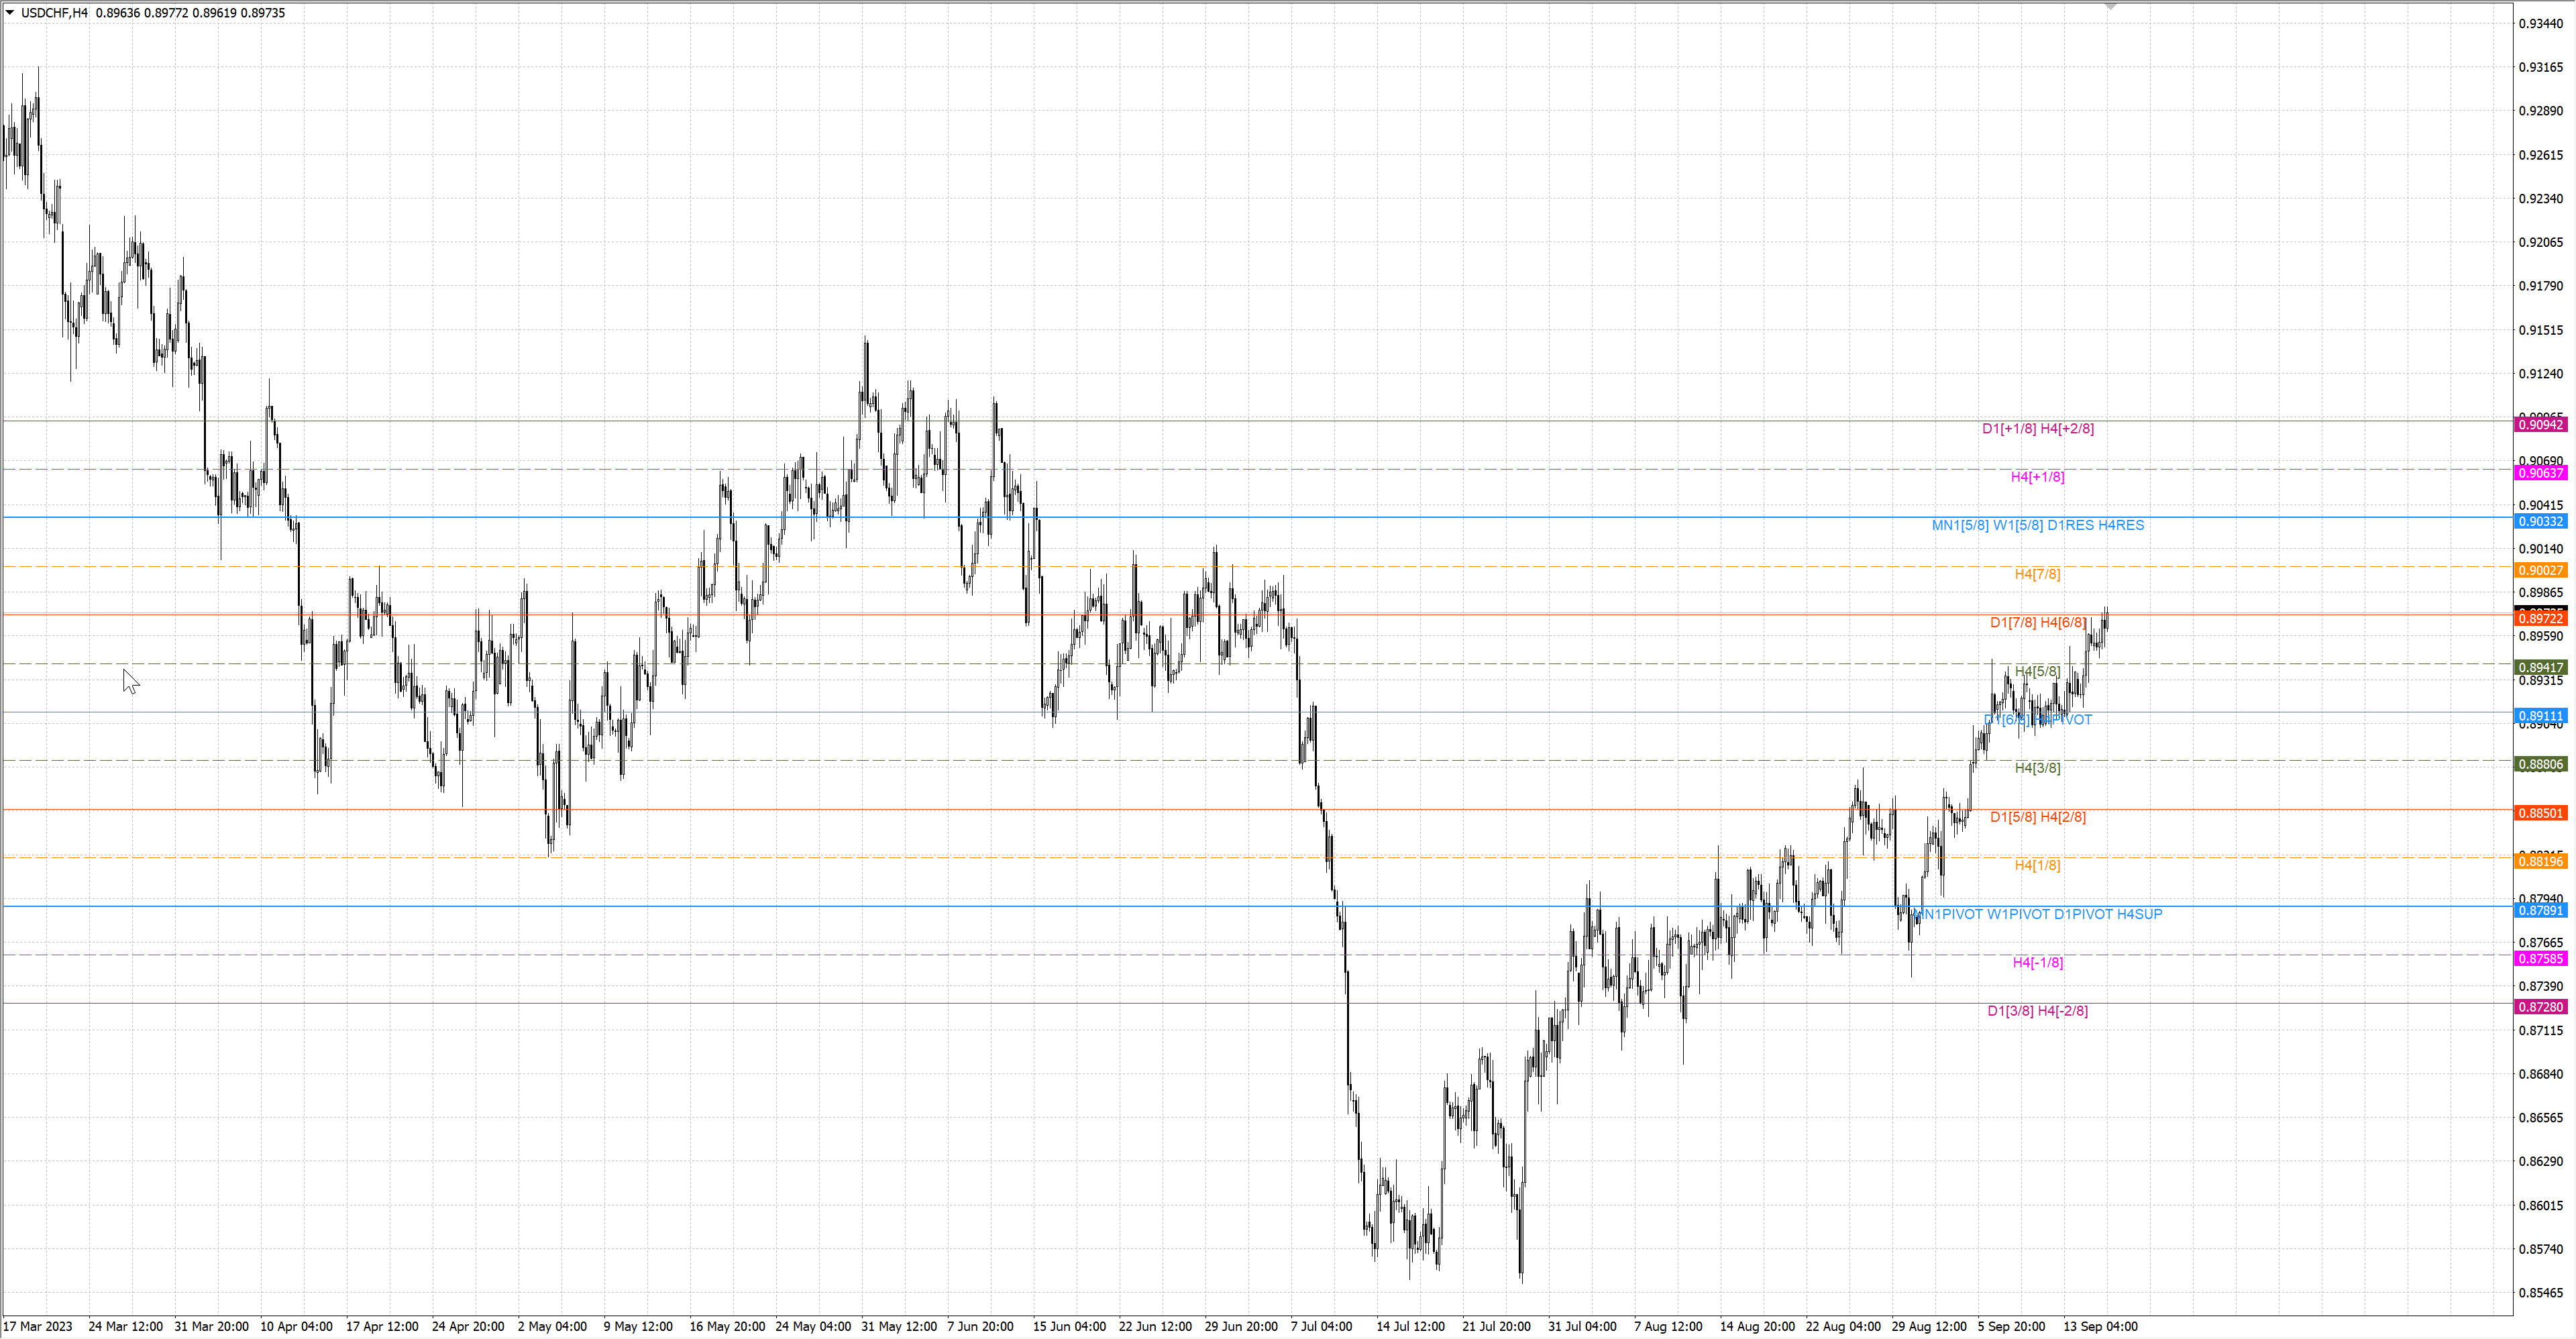Click the orange 0.90027 price tag
The height and width of the screenshot is (1339, 2576).
[2540, 570]
